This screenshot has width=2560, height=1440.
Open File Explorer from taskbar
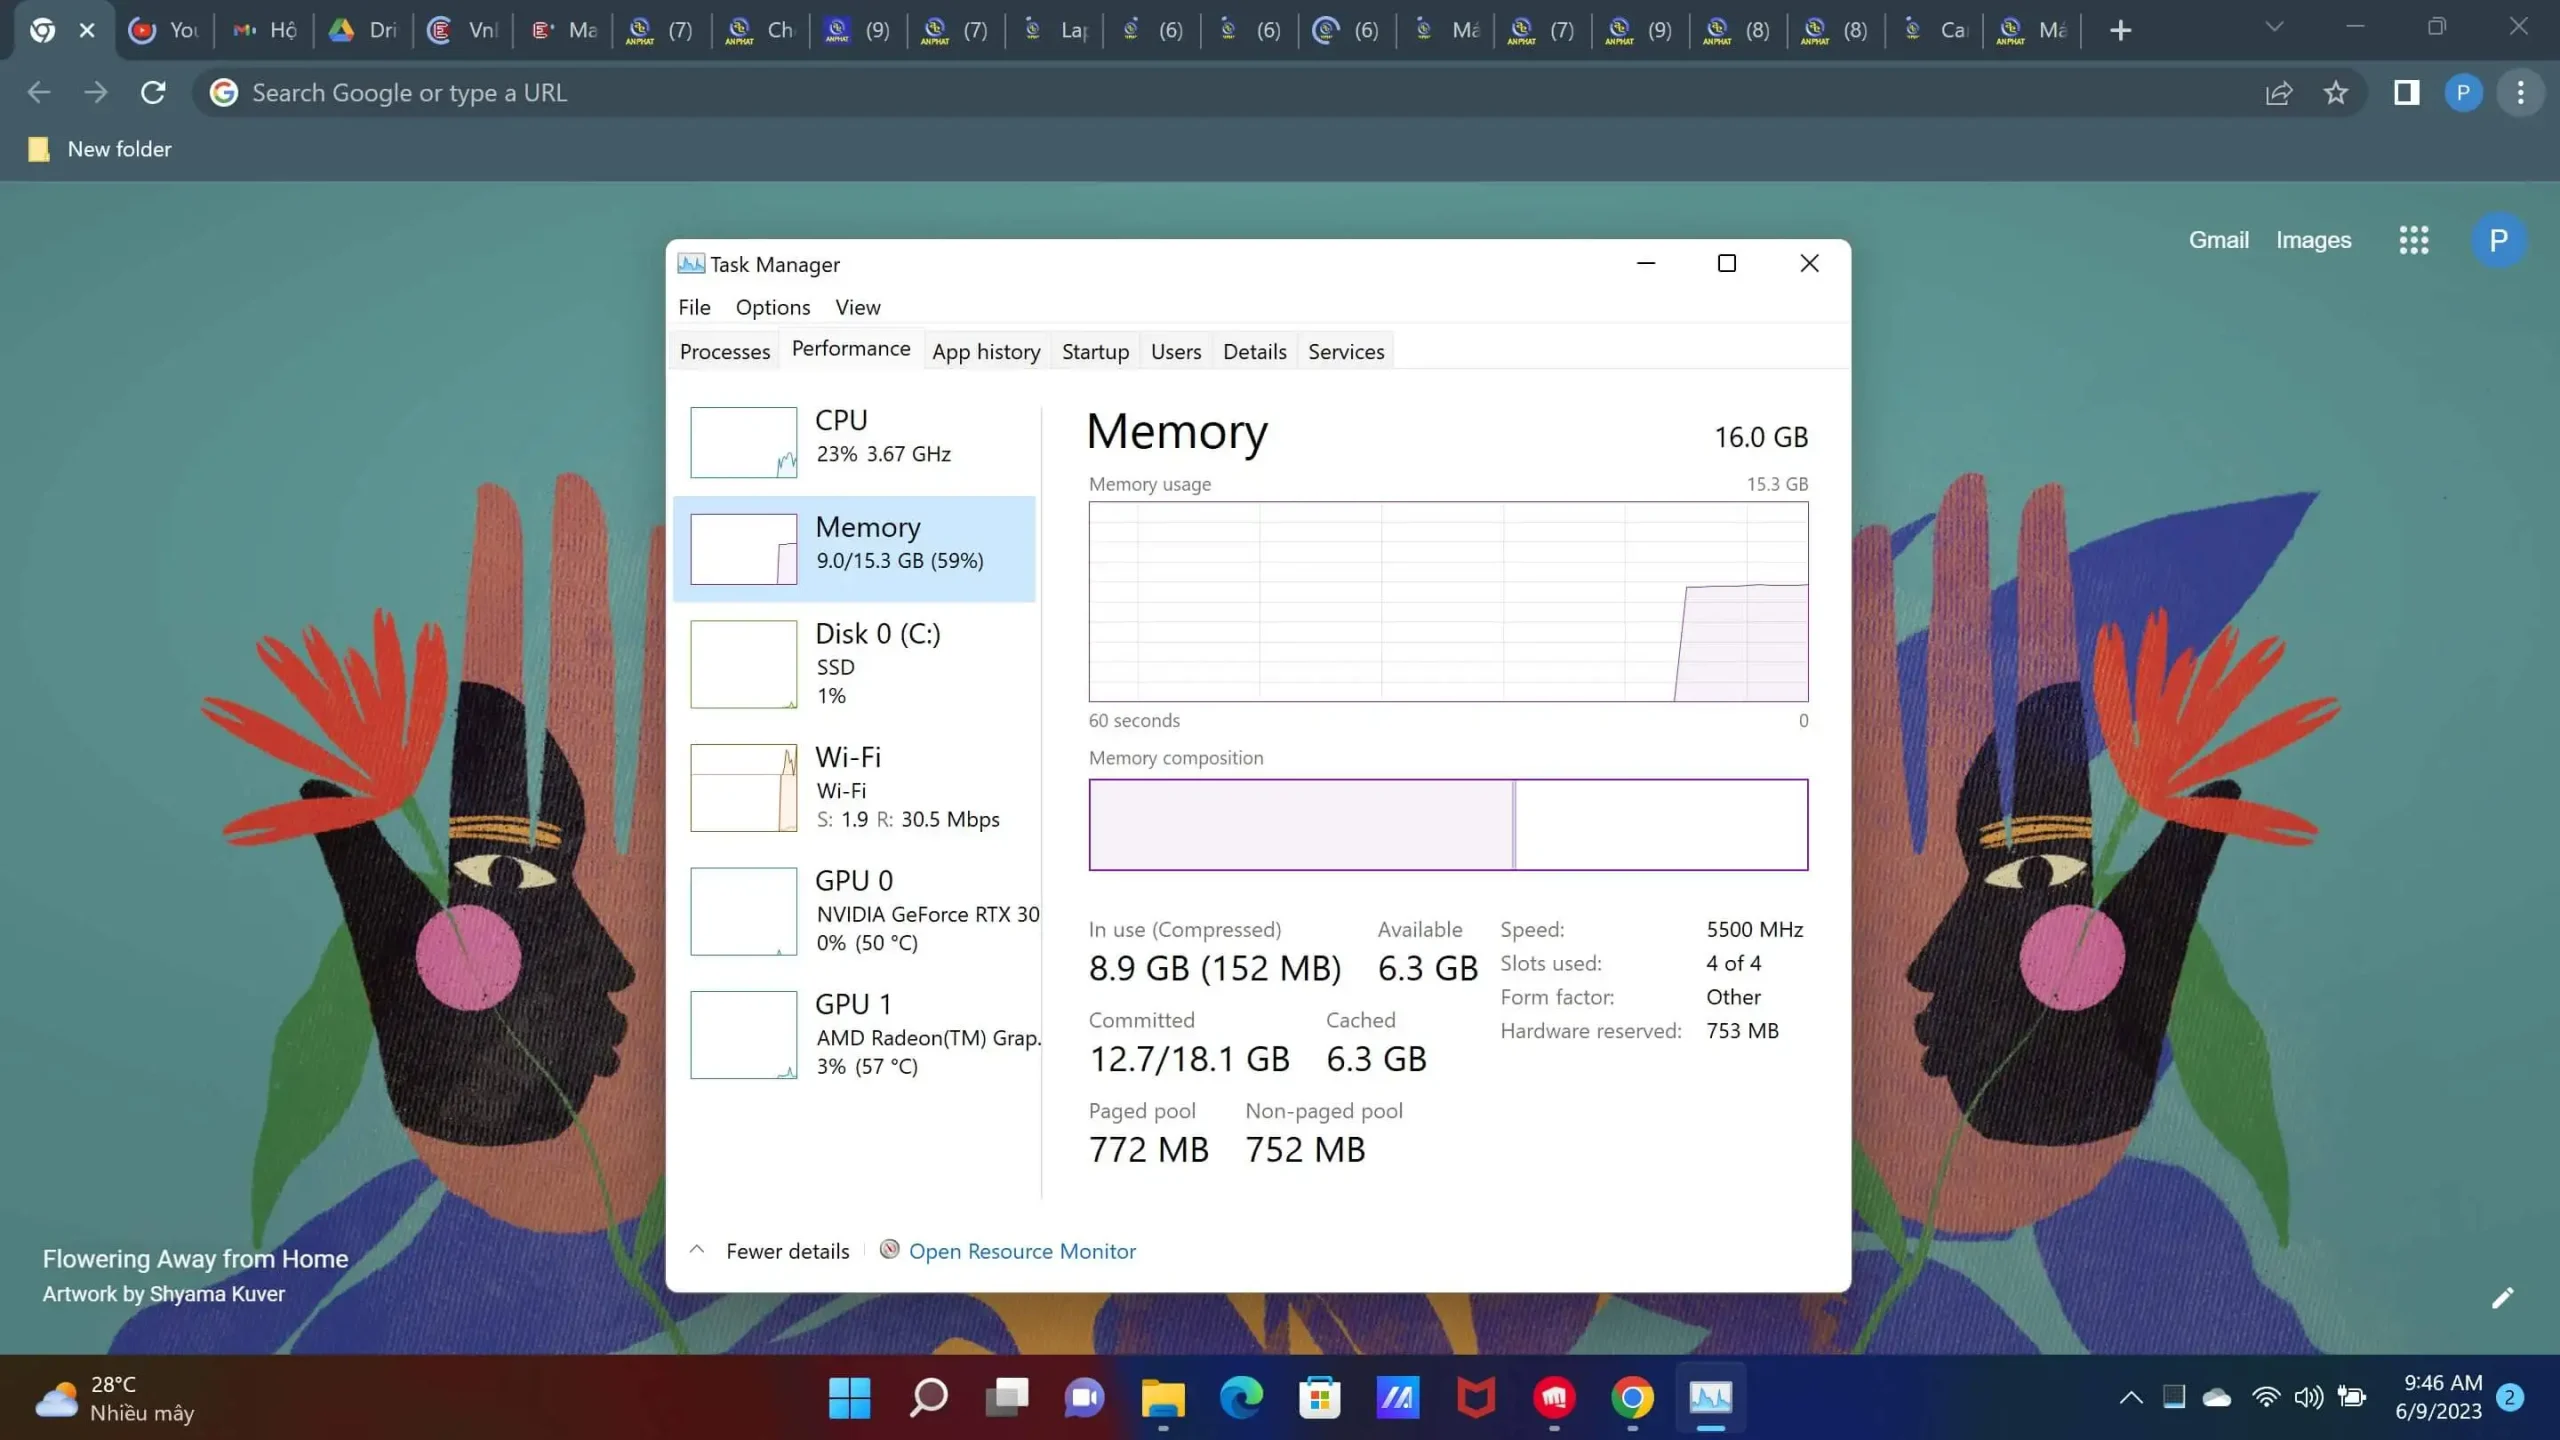pos(1163,1397)
